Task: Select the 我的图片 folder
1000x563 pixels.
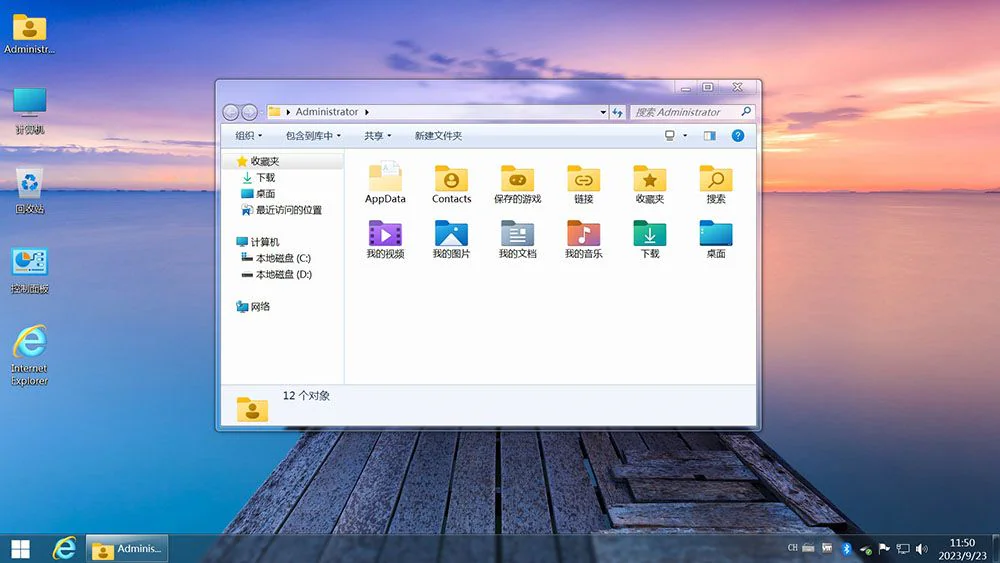Action: (452, 239)
